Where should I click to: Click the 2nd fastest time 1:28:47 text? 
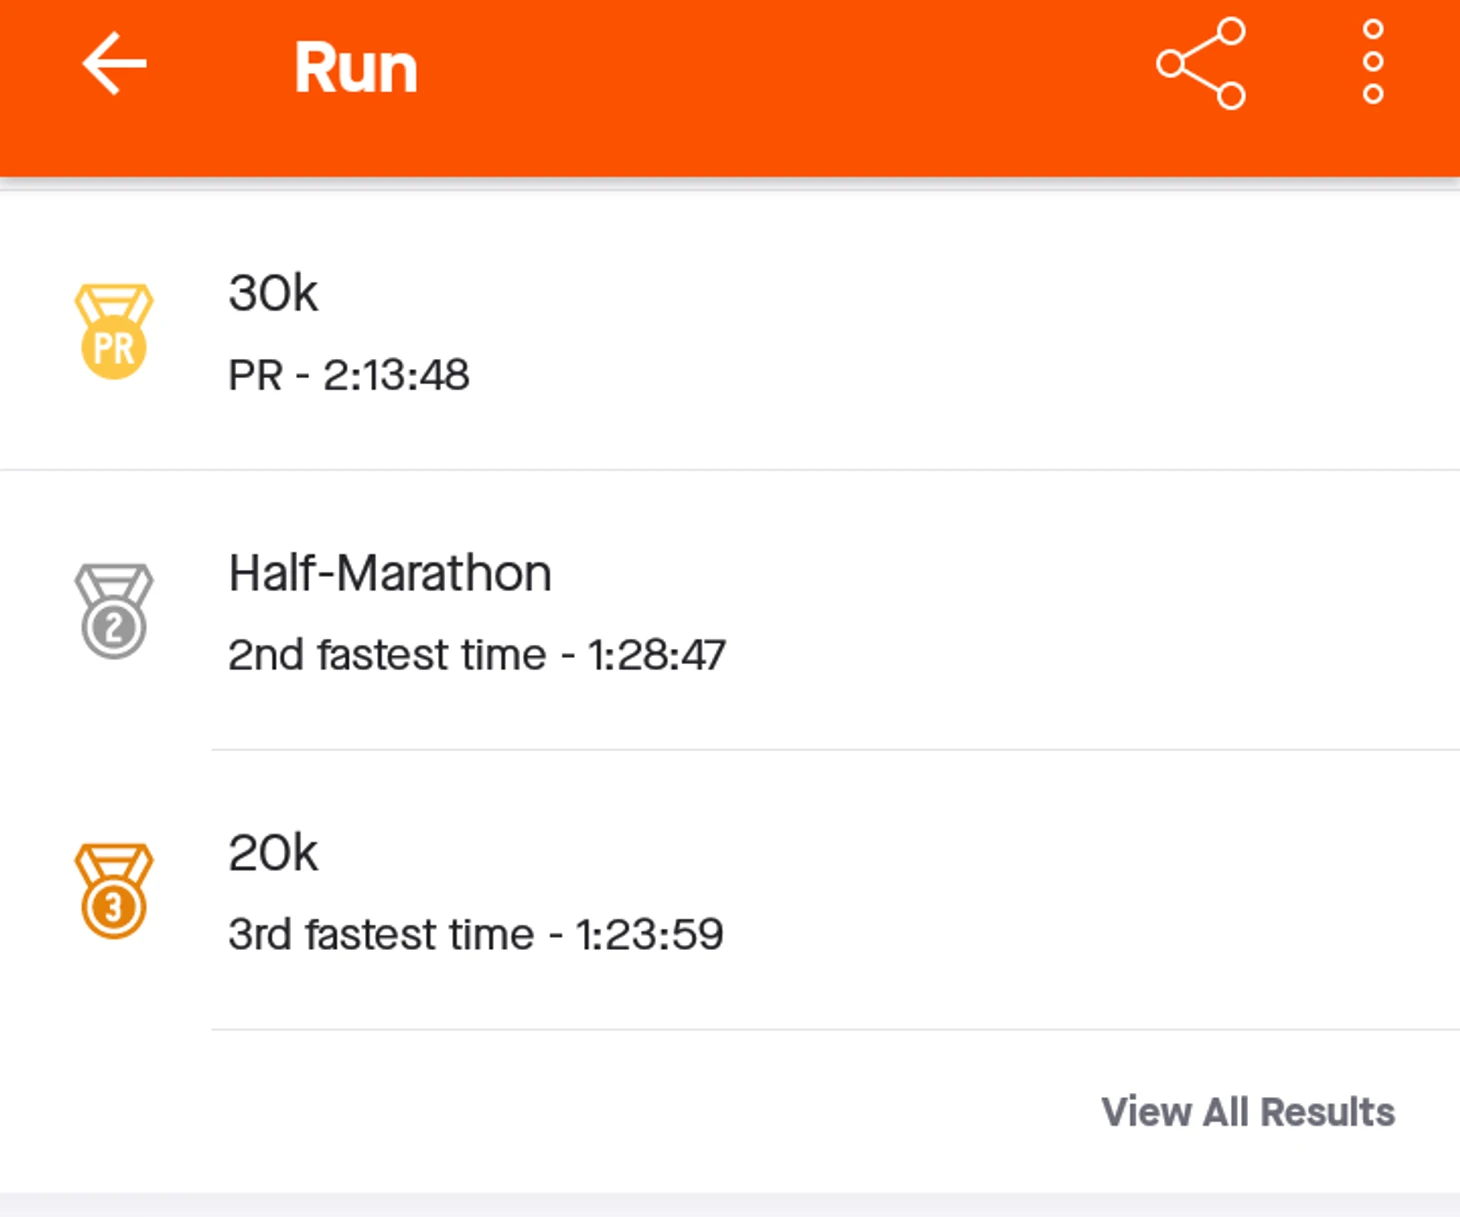pyautogui.click(x=477, y=656)
